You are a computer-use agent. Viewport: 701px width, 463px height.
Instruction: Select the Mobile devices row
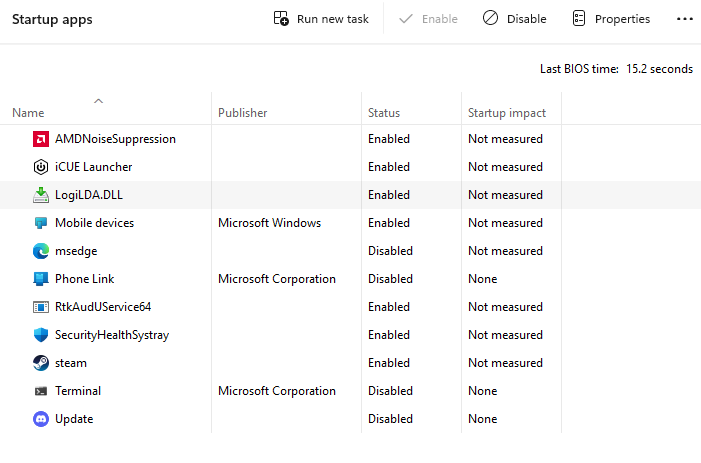[350, 223]
